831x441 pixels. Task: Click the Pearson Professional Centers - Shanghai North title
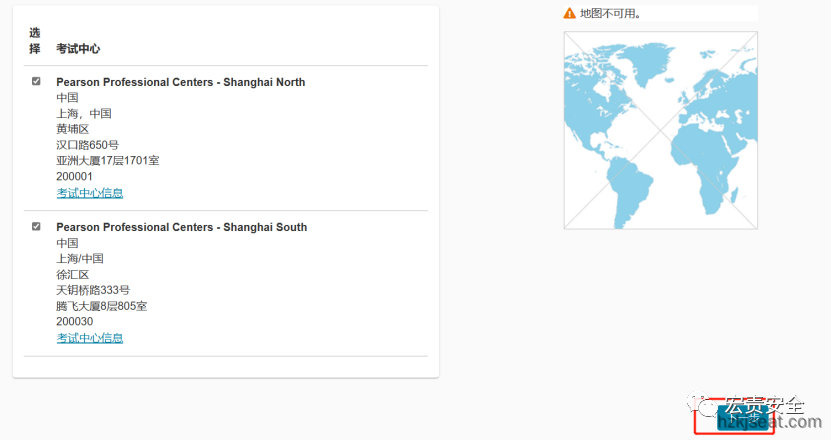click(180, 82)
